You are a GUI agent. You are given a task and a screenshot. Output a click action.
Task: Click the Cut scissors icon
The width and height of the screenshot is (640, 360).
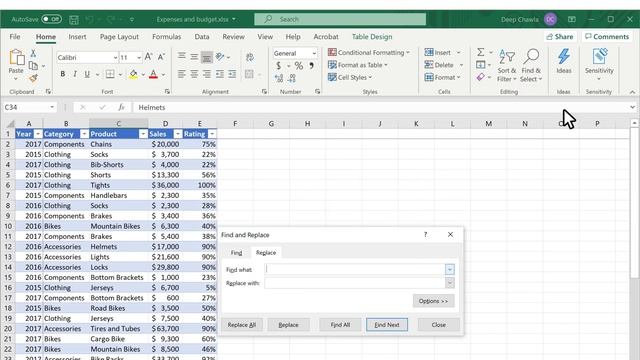tap(33, 53)
